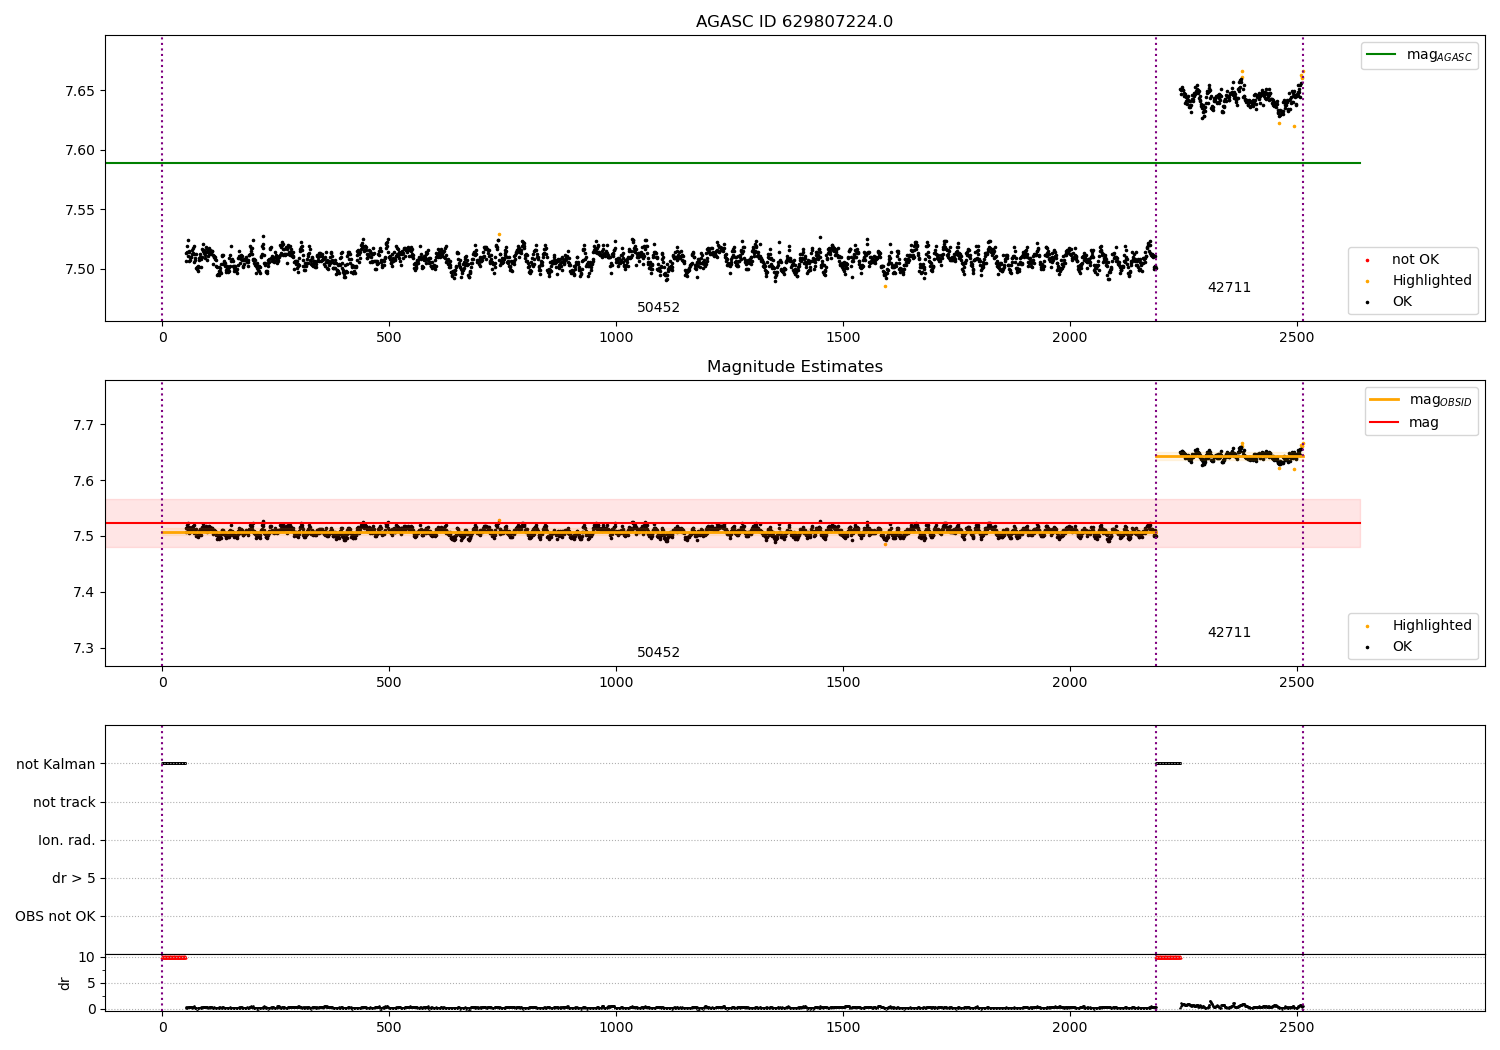Click the Magnitude Estimates plot title
The height and width of the screenshot is (1050, 1500).
point(794,367)
